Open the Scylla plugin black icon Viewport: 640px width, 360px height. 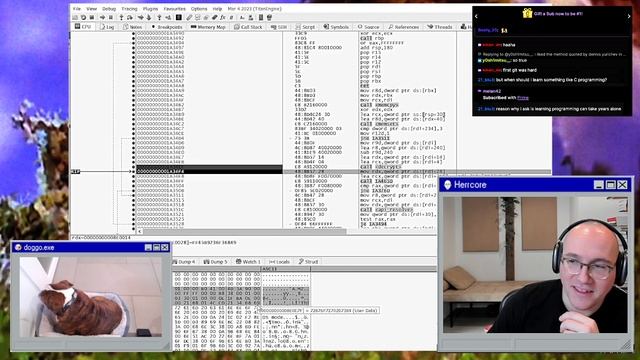point(179,18)
